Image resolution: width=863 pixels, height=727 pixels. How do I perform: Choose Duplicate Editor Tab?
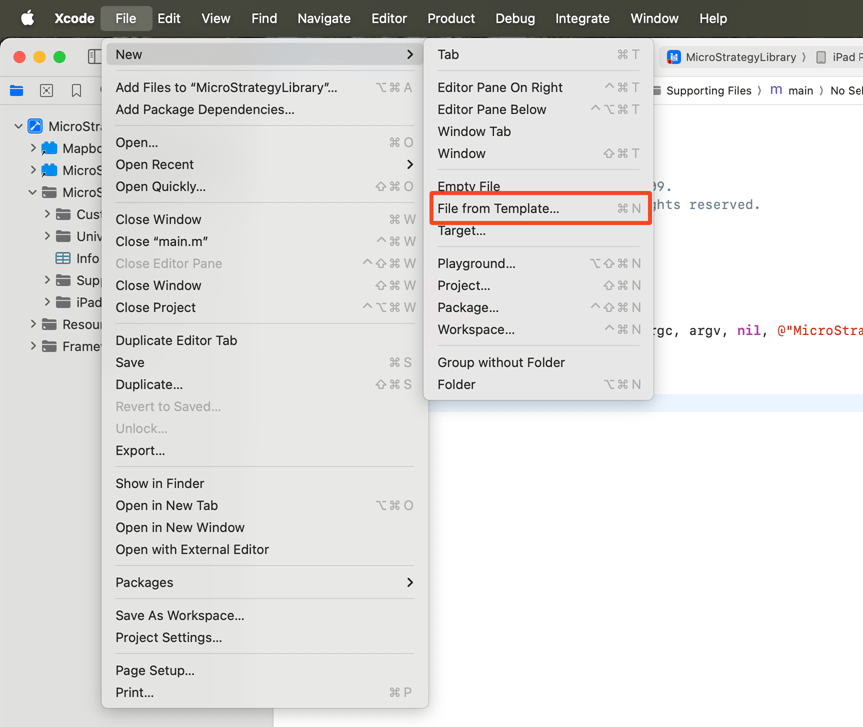click(264, 341)
